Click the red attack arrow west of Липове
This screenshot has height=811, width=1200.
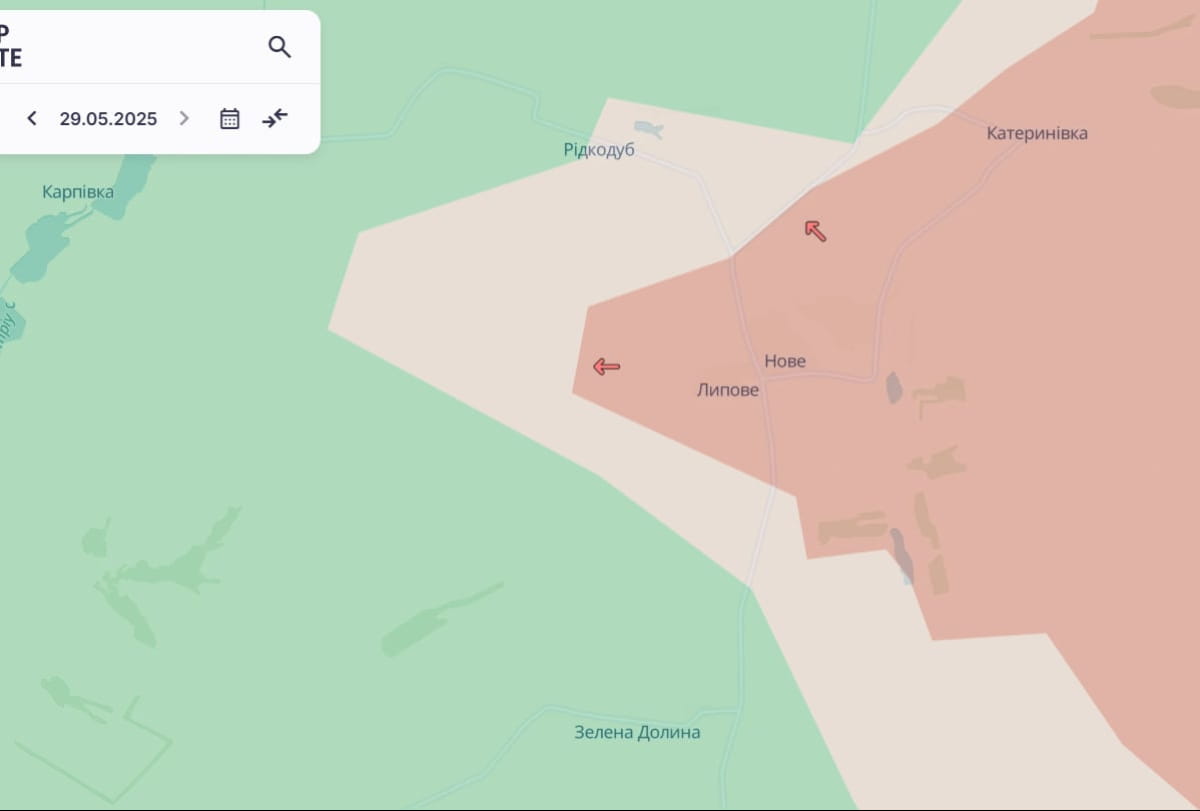point(607,367)
